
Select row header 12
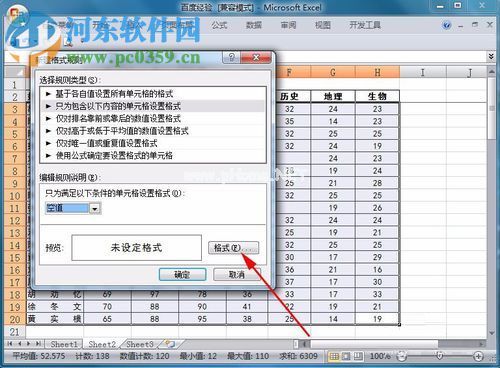(x=15, y=221)
